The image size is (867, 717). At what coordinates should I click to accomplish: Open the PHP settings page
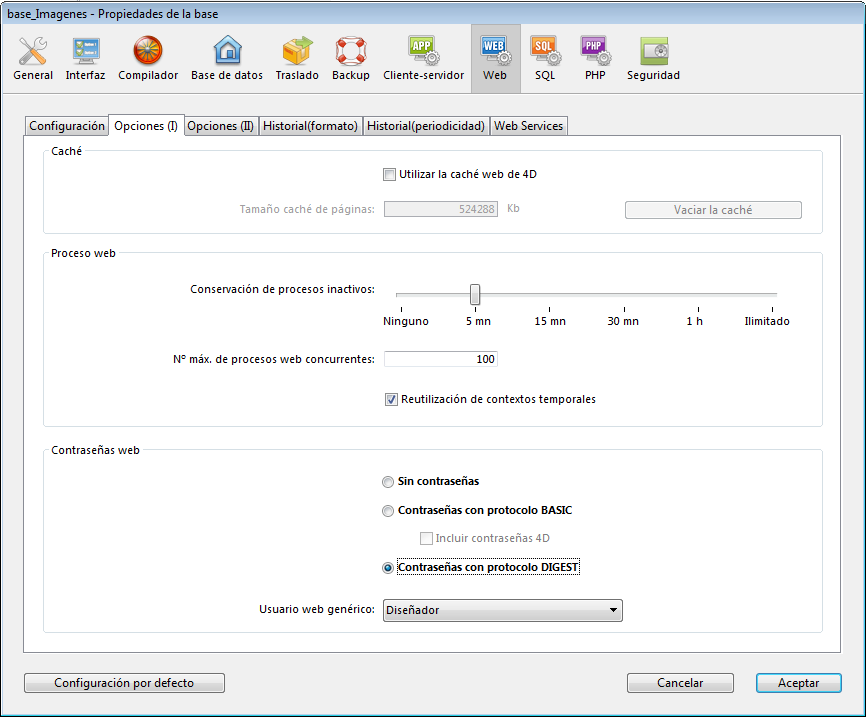pos(595,58)
